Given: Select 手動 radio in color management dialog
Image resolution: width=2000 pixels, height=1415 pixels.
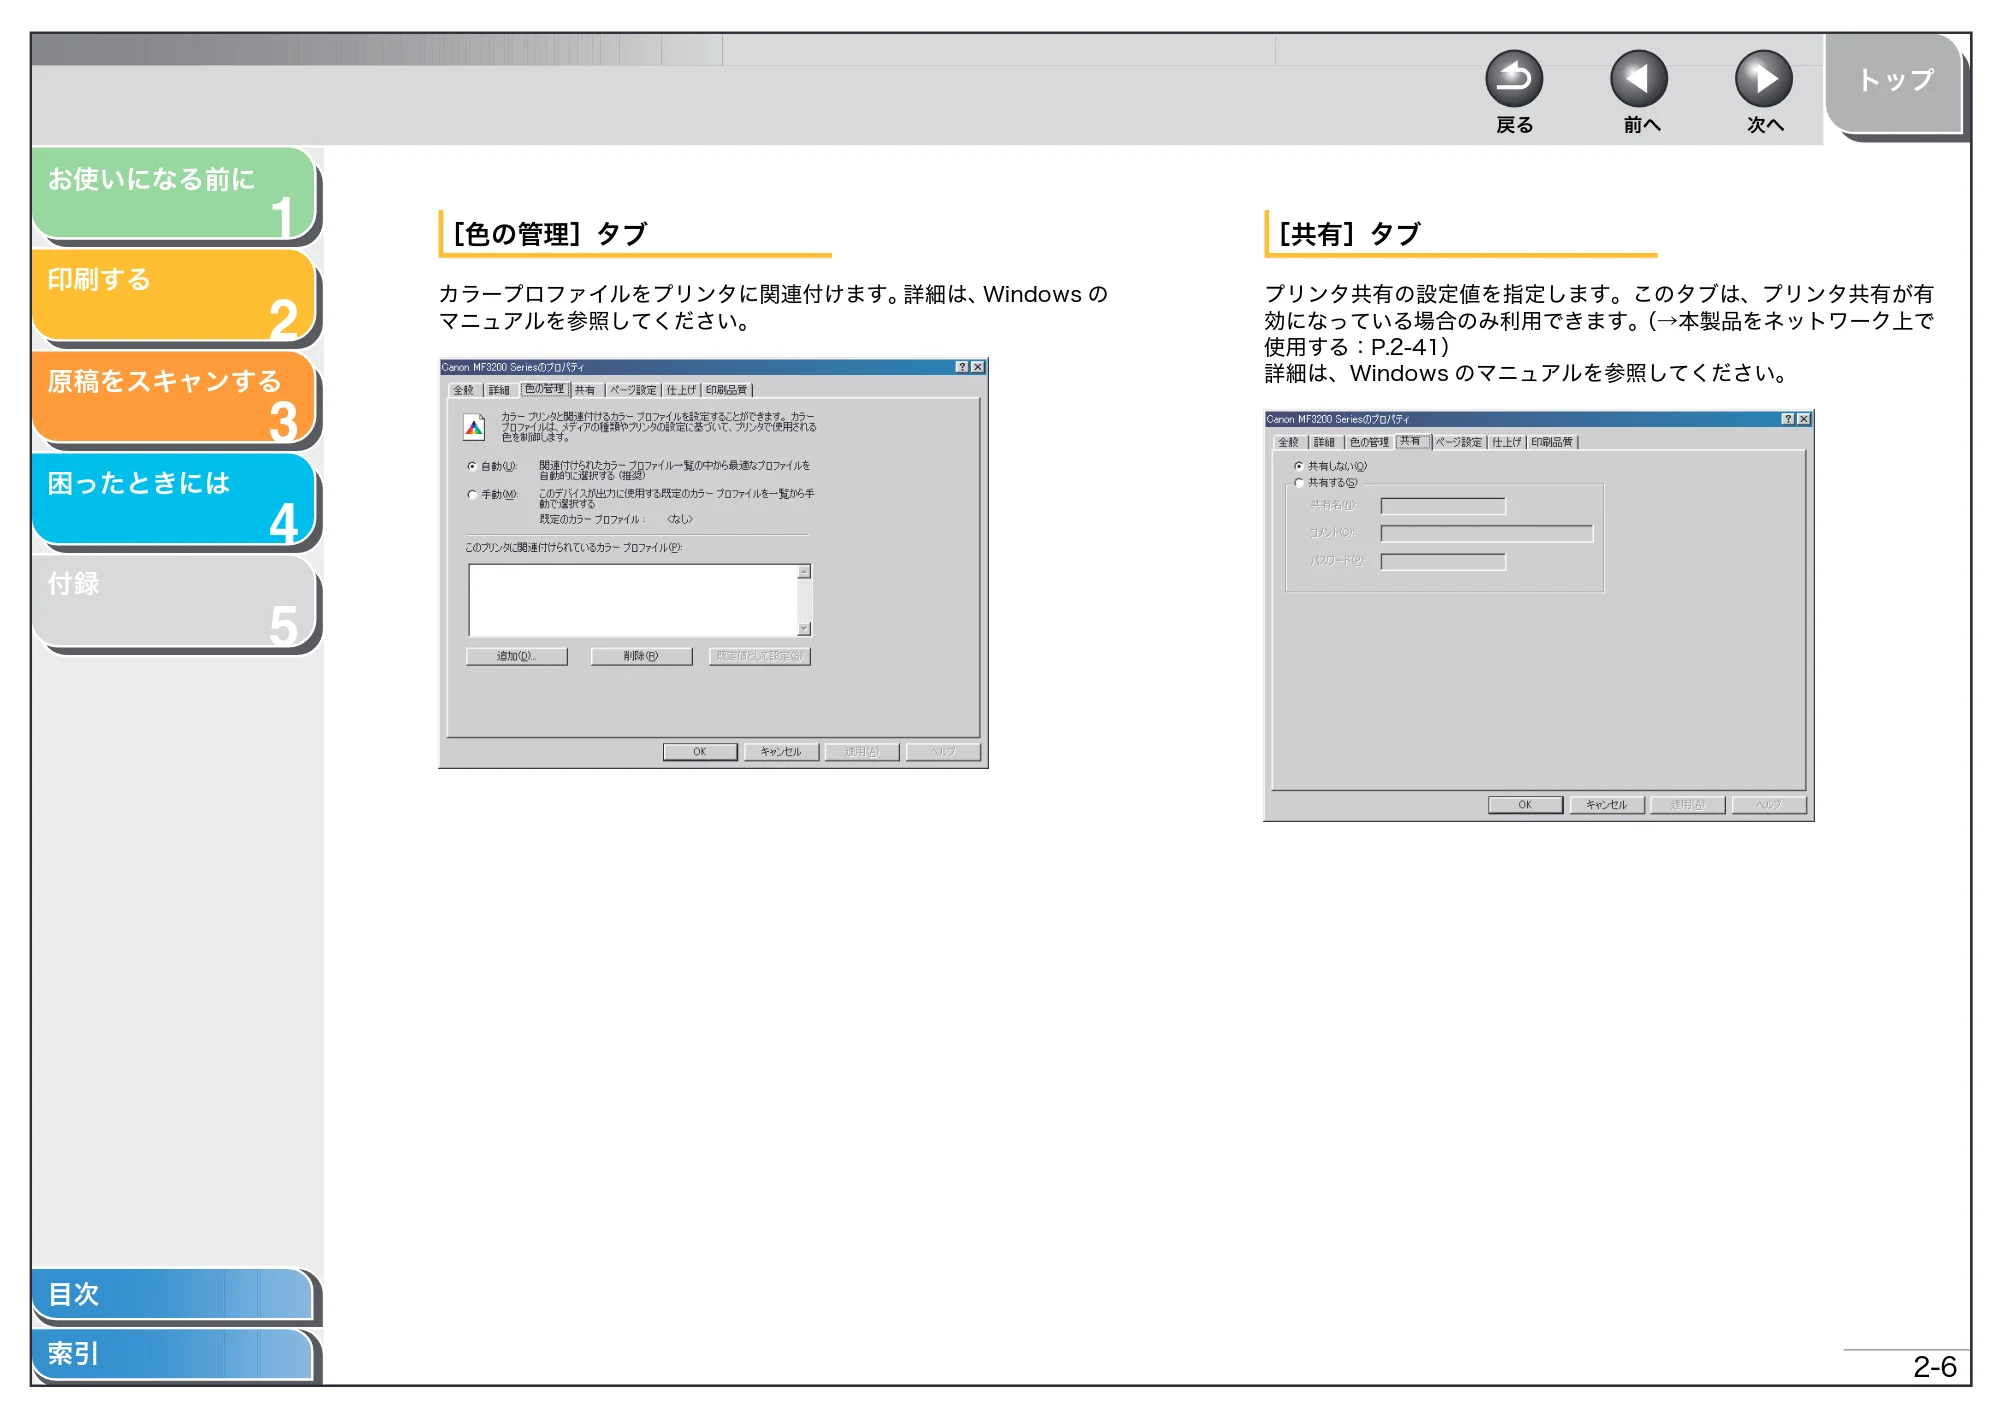Looking at the screenshot, I should pyautogui.click(x=472, y=494).
